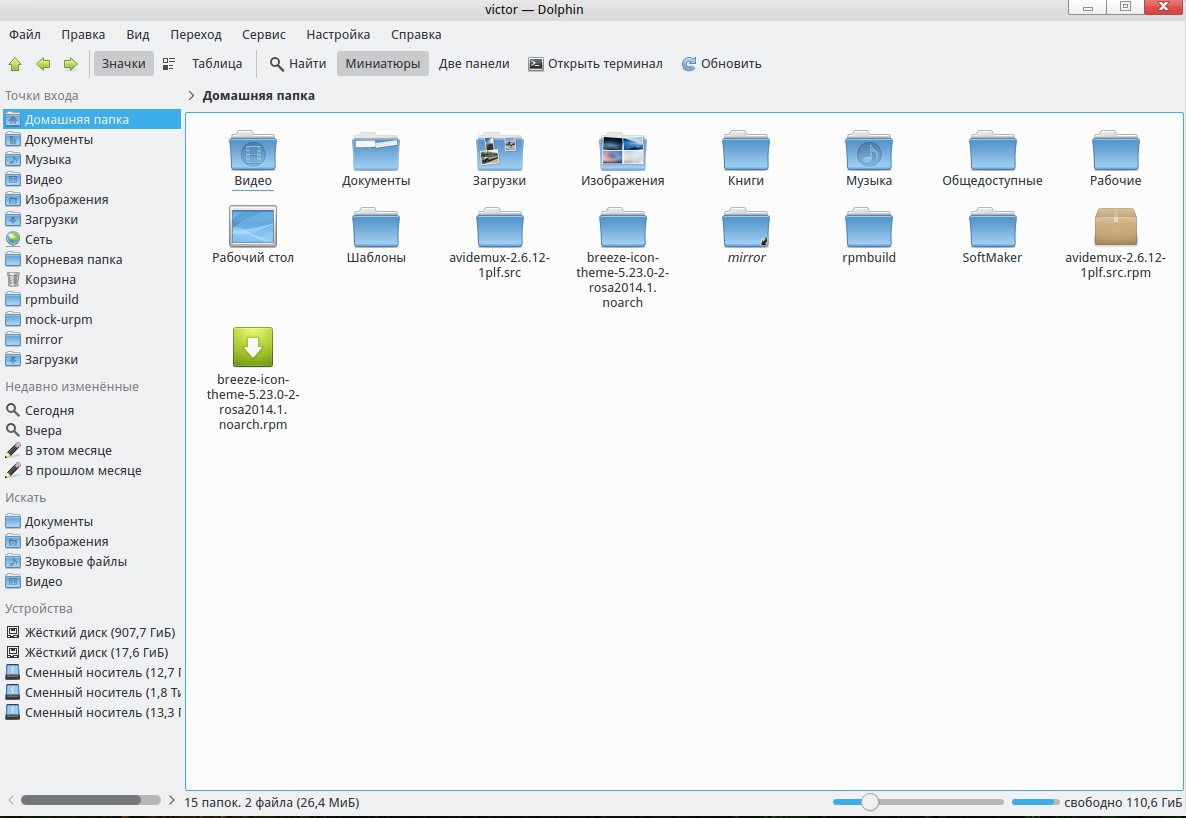Open the breeze-icon-theme noarch.rpm file
This screenshot has width=1186, height=818.
click(x=252, y=348)
